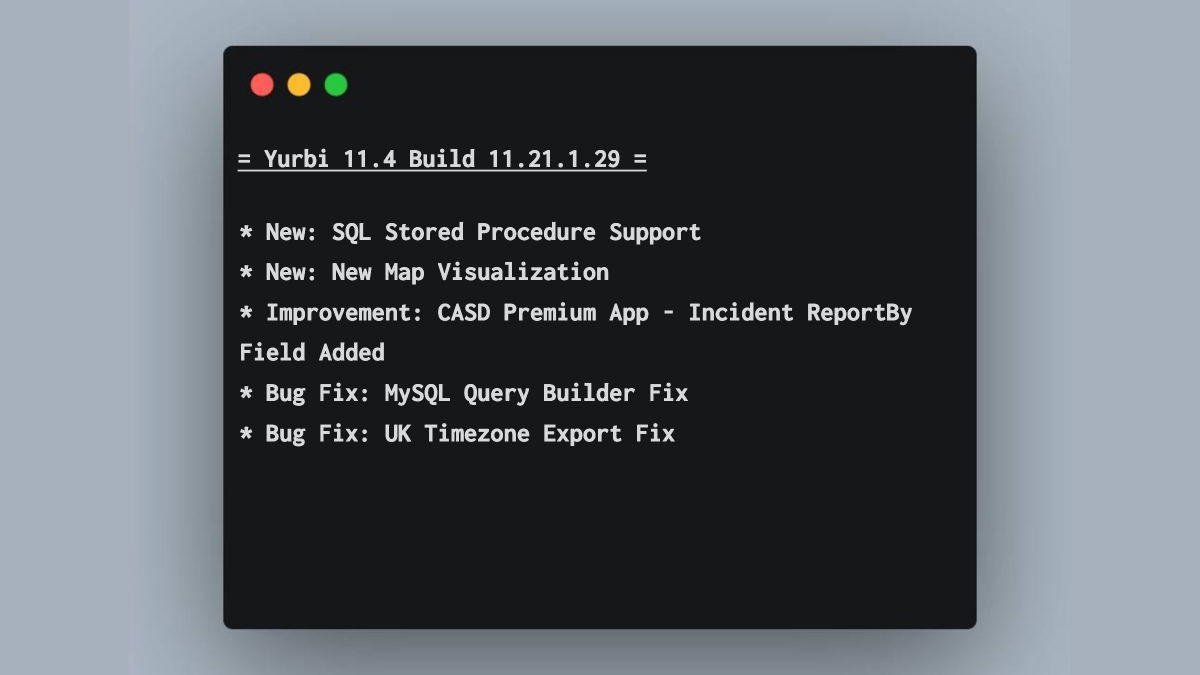Click the UK Timezone Export Fix line
The width and height of the screenshot is (1200, 675).
pyautogui.click(x=457, y=434)
